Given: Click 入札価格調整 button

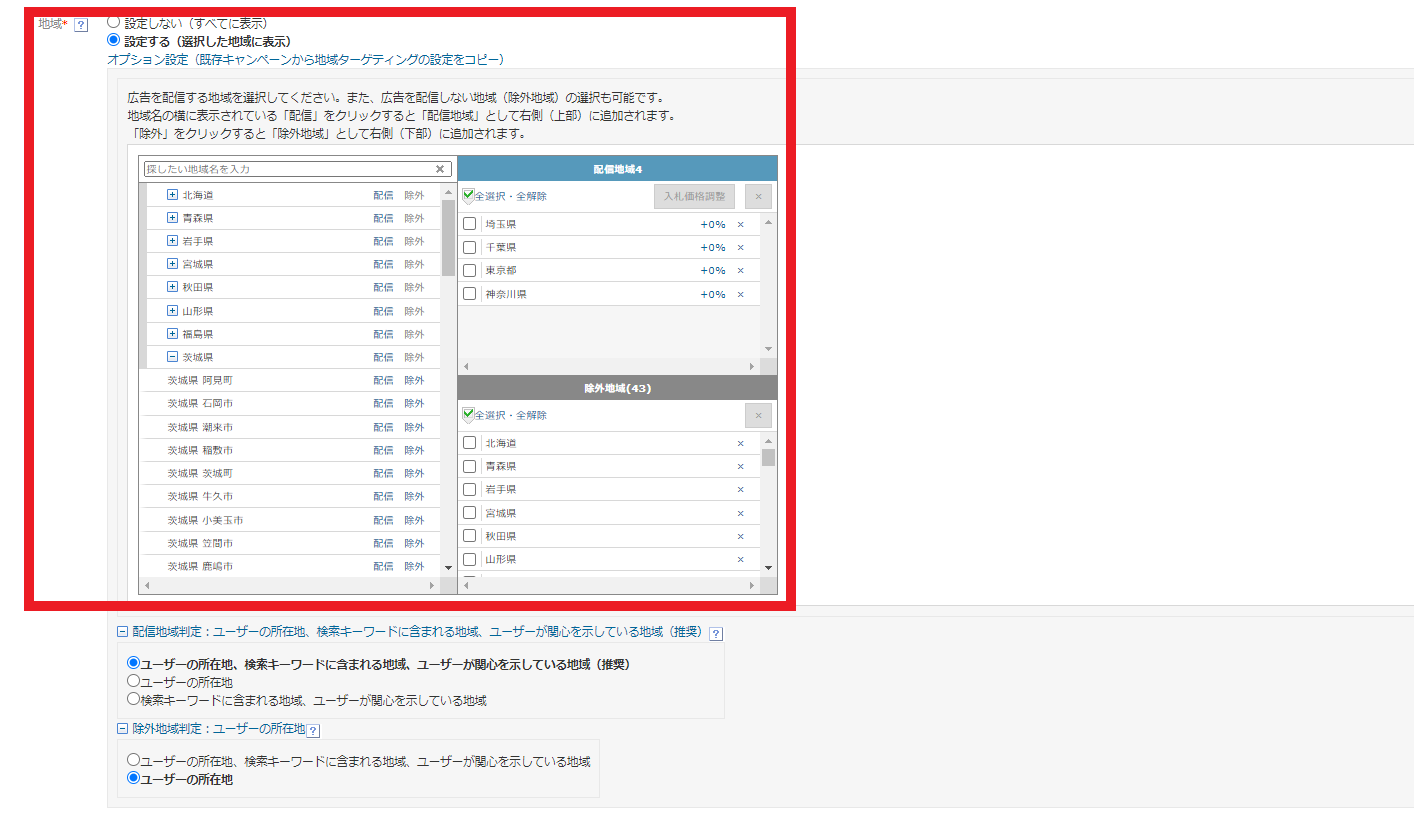Looking at the screenshot, I should pyautogui.click(x=694, y=196).
